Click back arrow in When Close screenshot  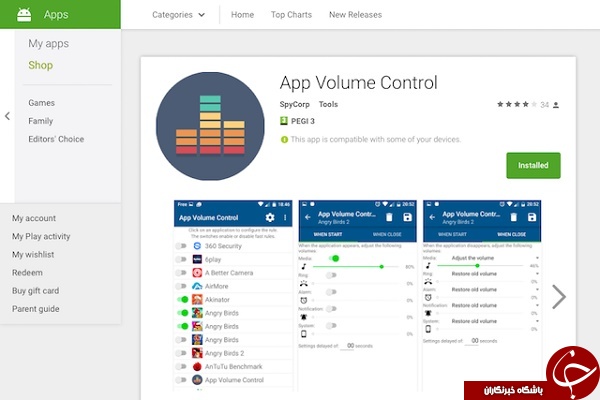[432, 217]
